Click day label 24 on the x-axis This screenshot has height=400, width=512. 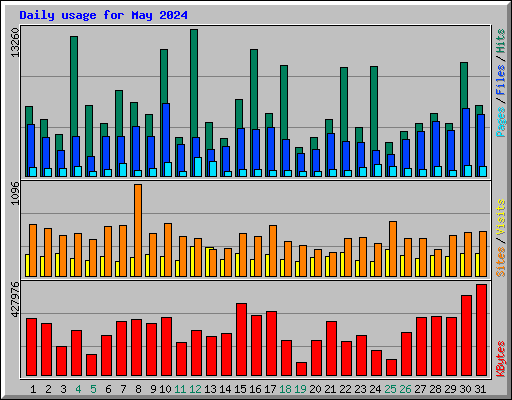pyautogui.click(x=375, y=389)
